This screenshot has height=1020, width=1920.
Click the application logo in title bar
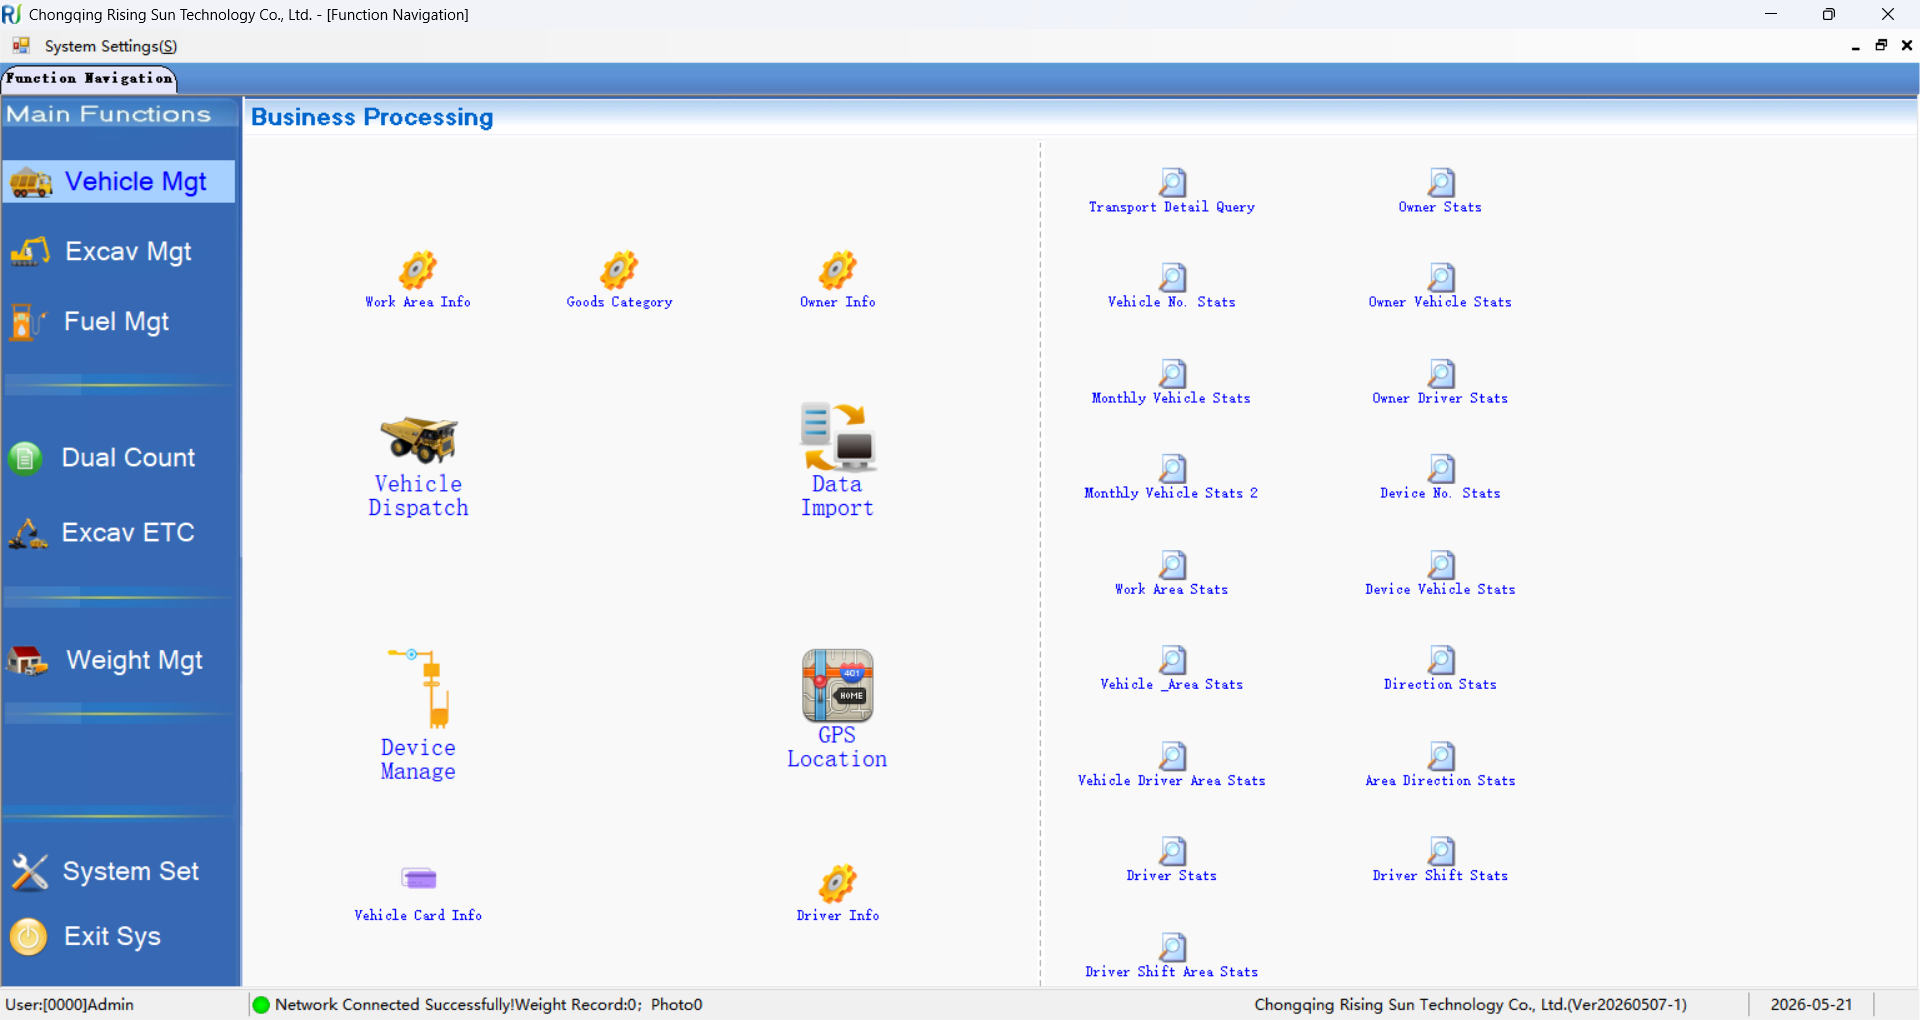(x=12, y=14)
